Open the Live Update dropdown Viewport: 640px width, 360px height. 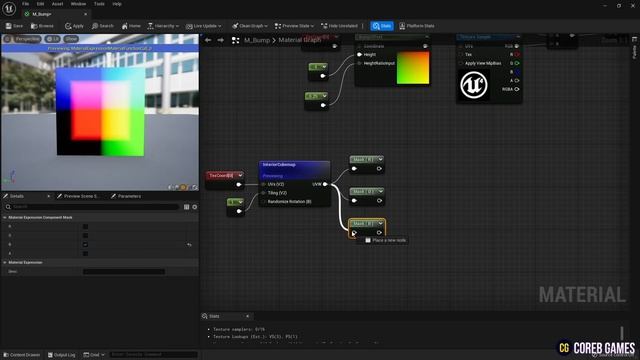[x=203, y=26]
